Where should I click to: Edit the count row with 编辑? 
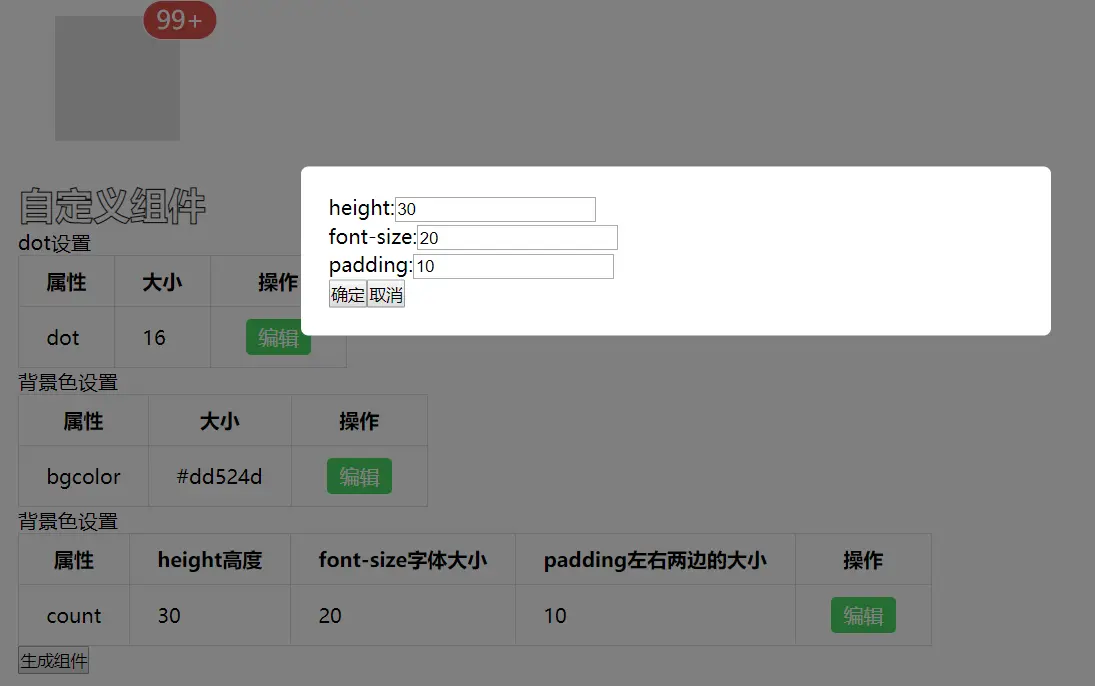click(863, 615)
